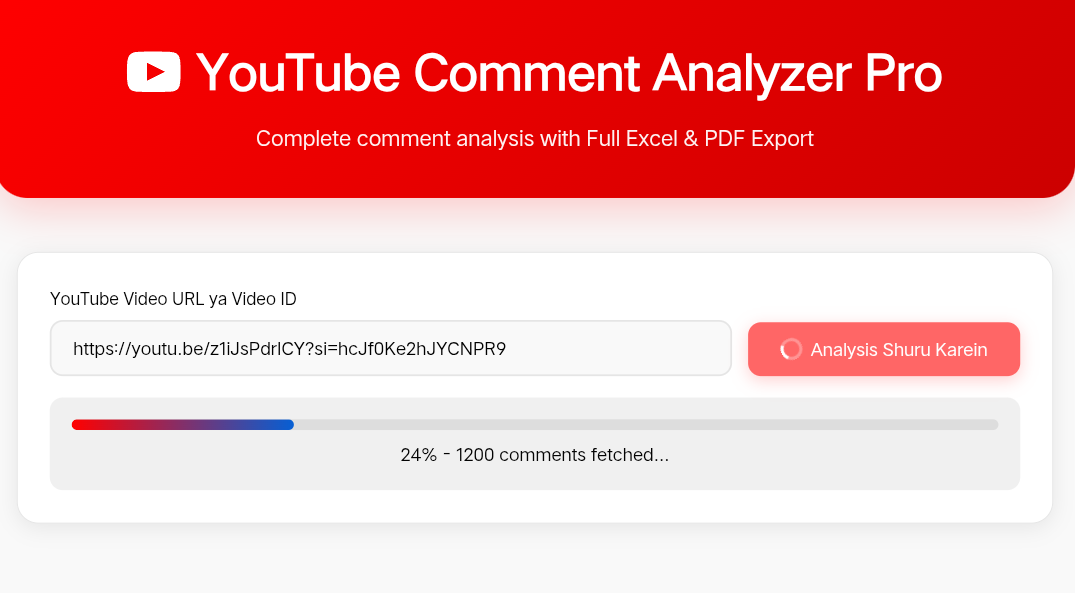Click the loading spinner inside the analysis button
This screenshot has height=593, width=1075.
(x=790, y=349)
